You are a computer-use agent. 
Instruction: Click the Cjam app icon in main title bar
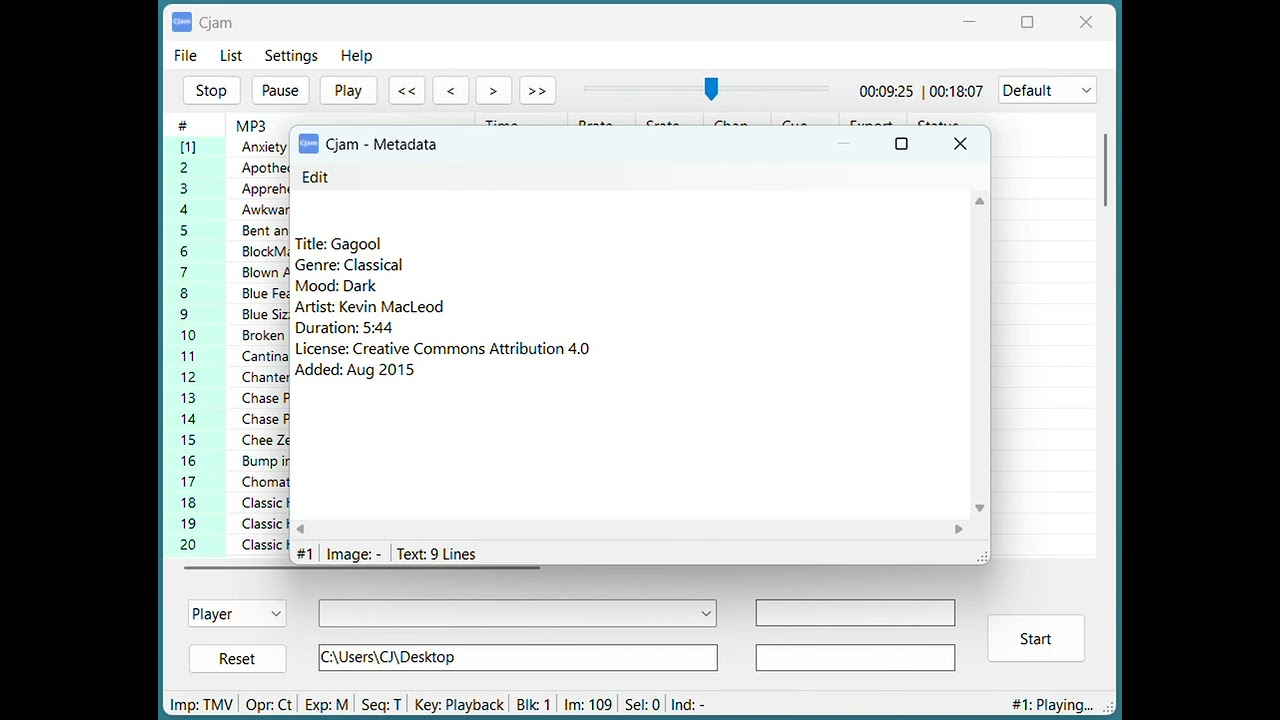(x=181, y=22)
